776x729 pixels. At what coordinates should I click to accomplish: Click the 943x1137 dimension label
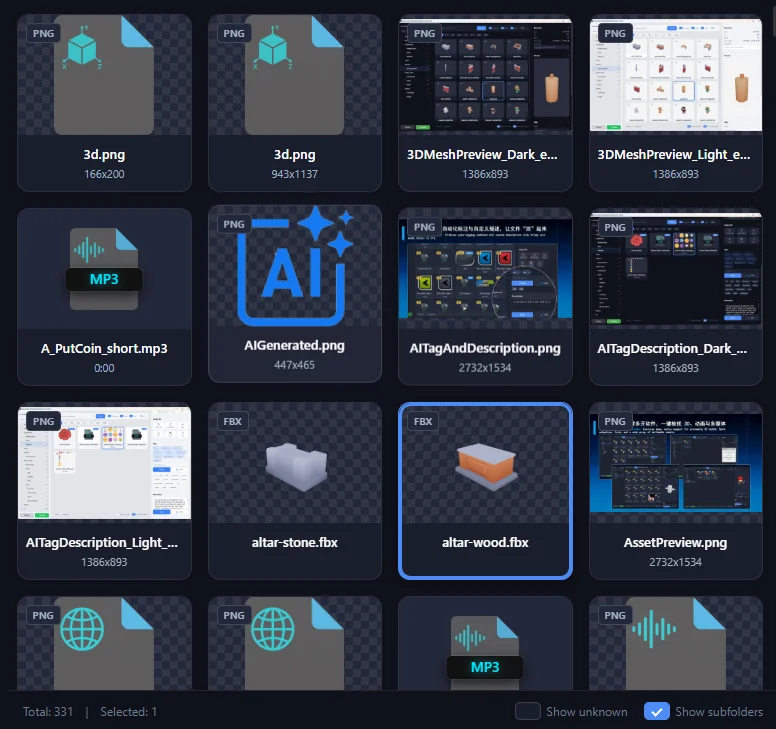point(294,174)
